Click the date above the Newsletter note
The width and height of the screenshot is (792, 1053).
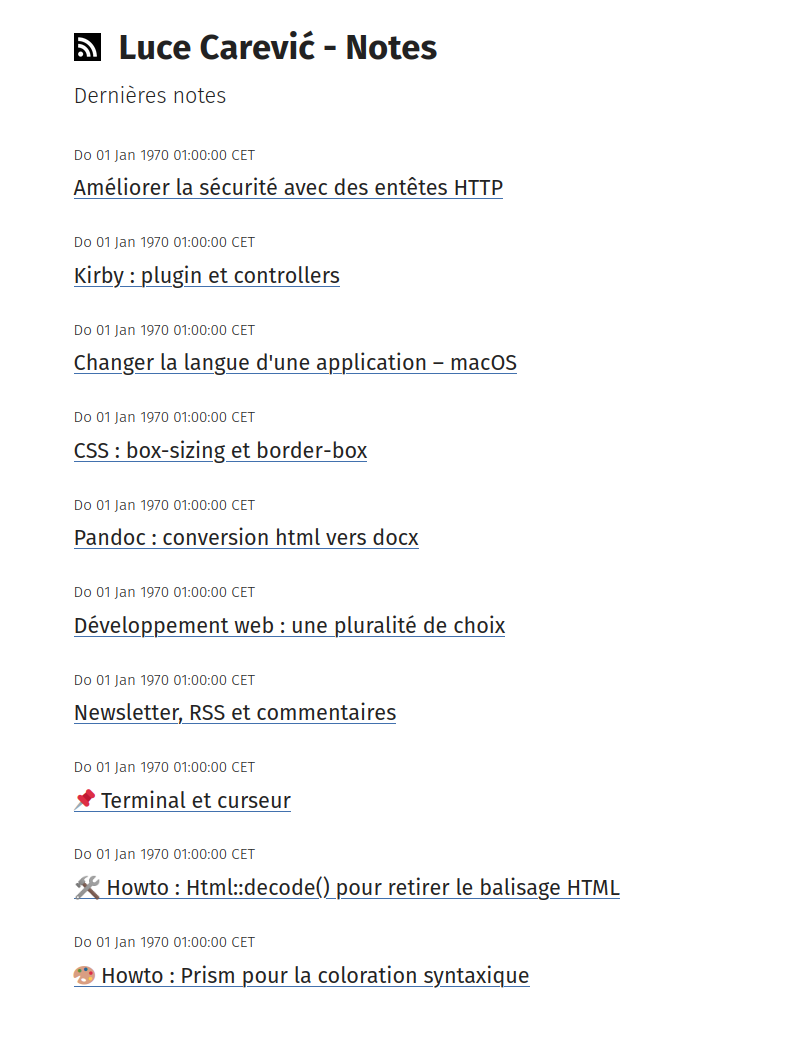[x=164, y=680]
